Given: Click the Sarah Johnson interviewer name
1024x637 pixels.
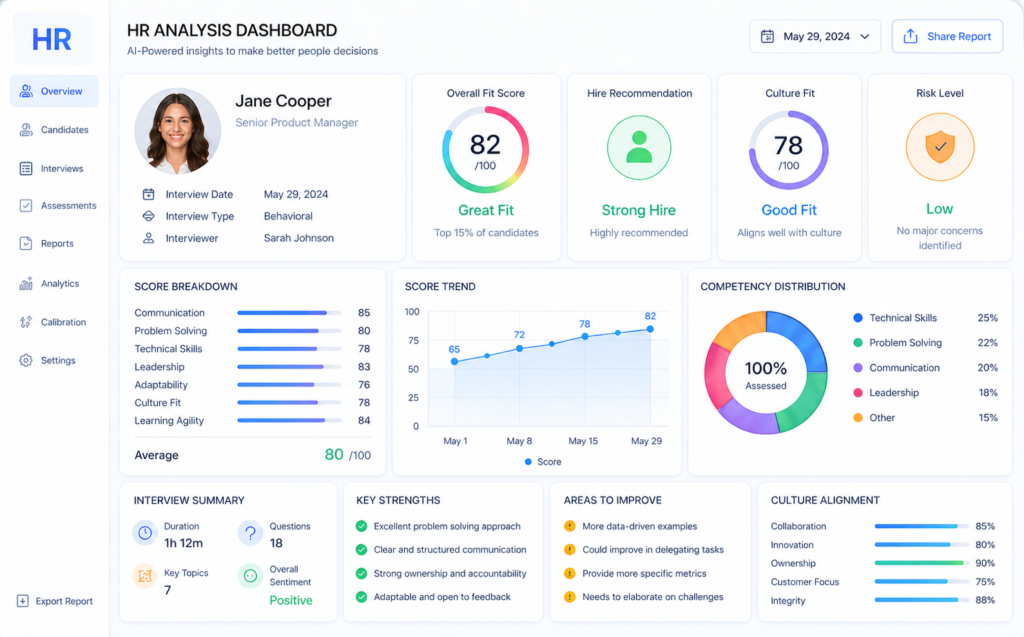Looking at the screenshot, I should 298,238.
